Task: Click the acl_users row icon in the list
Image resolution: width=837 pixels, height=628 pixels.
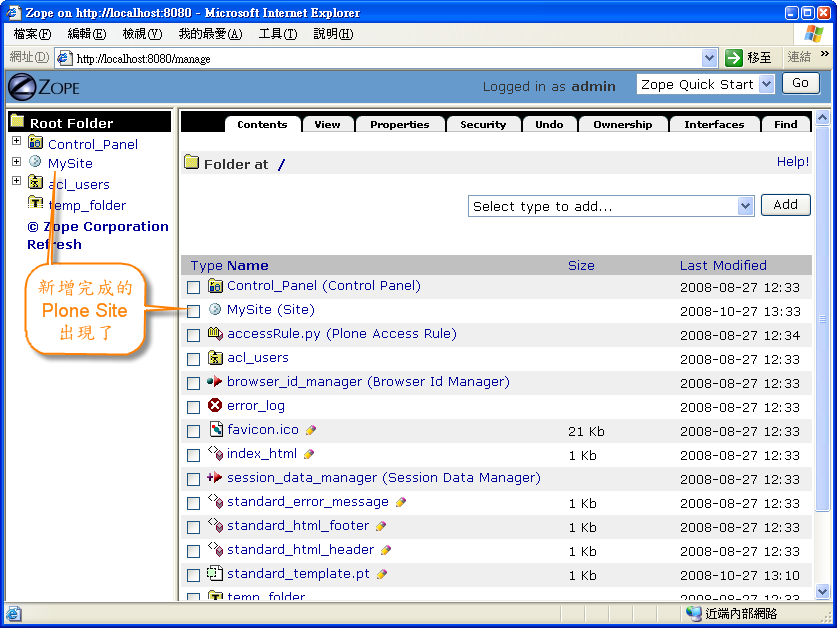Action: pos(215,358)
